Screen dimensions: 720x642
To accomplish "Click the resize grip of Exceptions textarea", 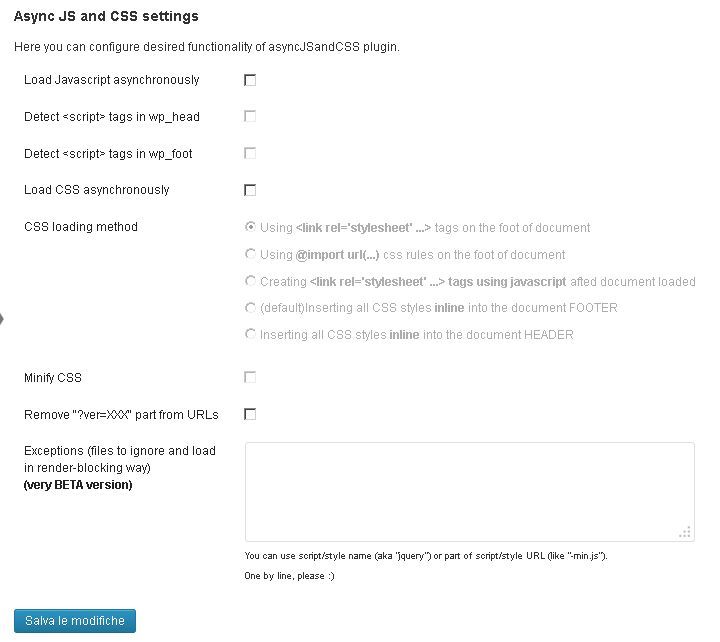I will pyautogui.click(x=685, y=532).
